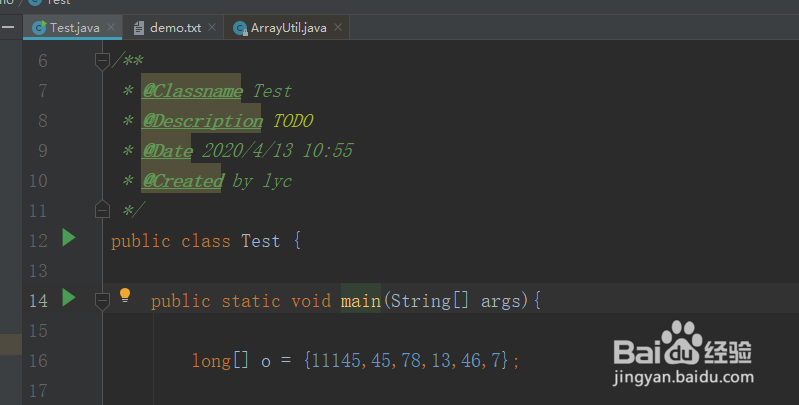Collapse the main method fold marker
Image resolution: width=799 pixels, height=405 pixels.
point(101,299)
